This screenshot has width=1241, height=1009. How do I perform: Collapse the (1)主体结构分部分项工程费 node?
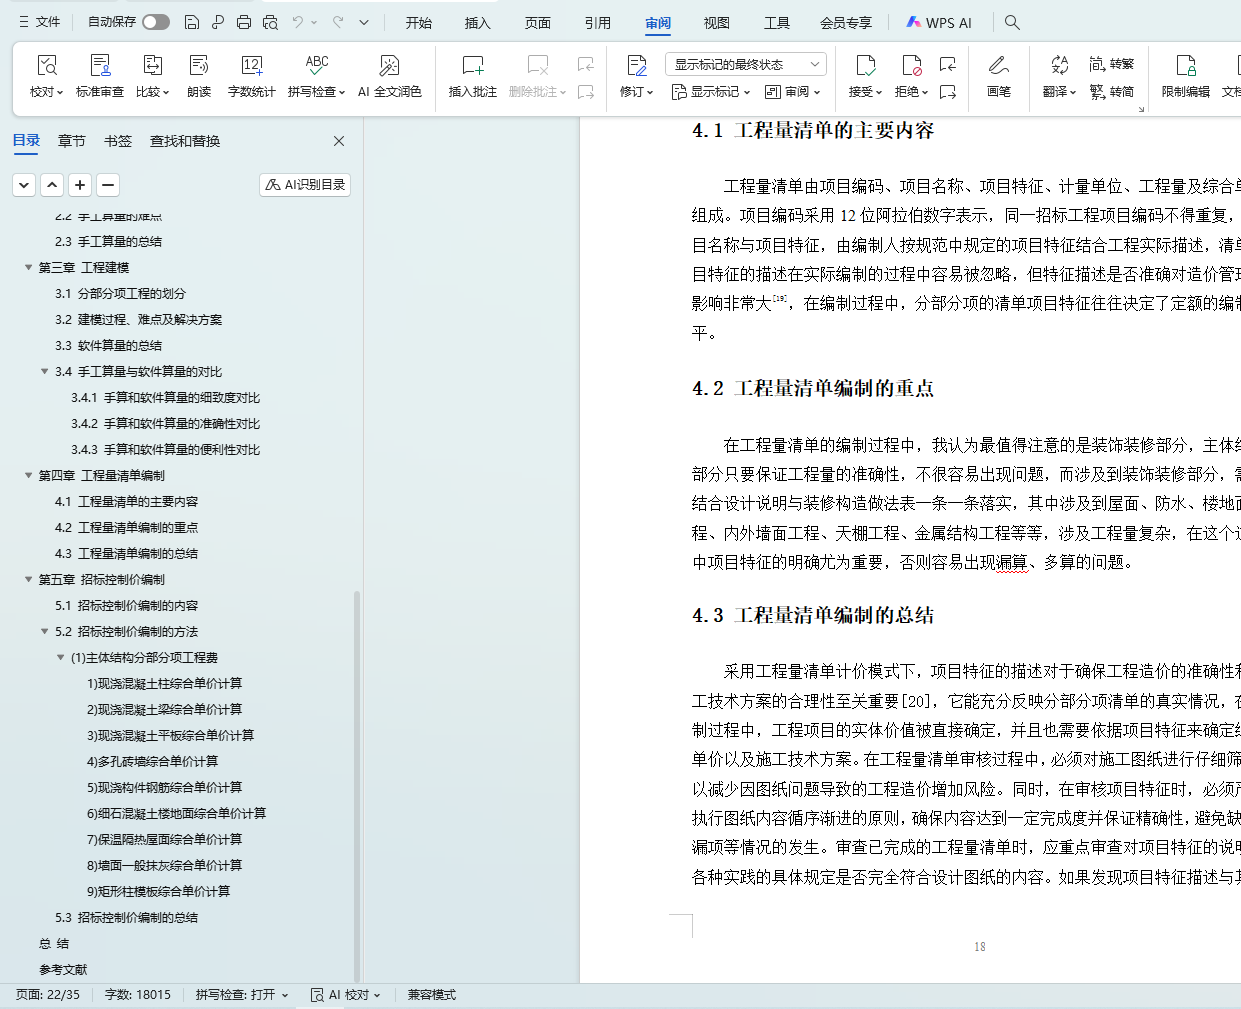pos(60,657)
